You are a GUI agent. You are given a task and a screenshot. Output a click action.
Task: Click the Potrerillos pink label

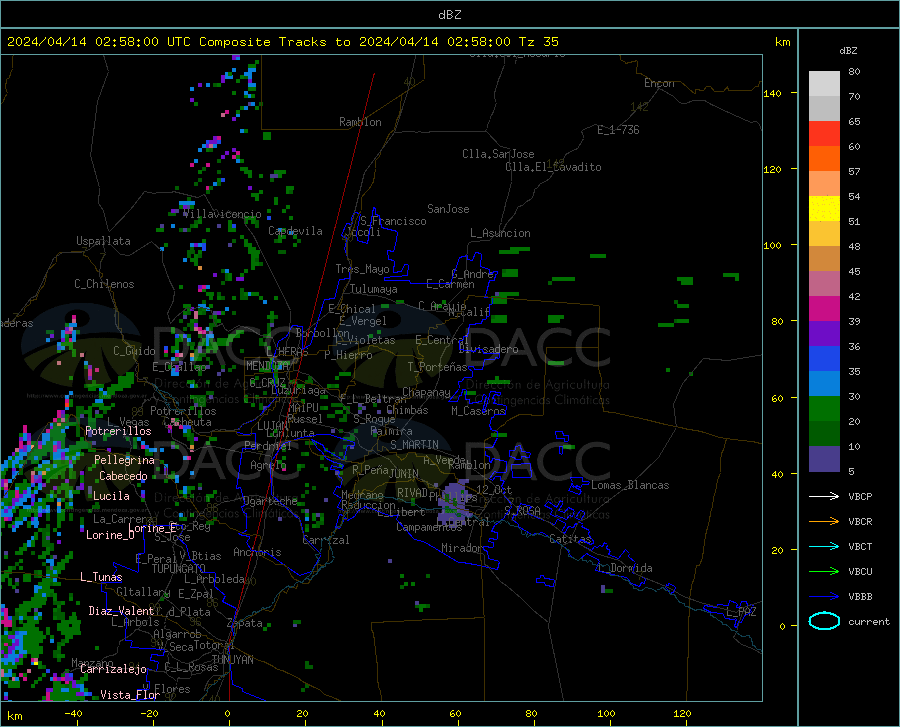pos(118,431)
